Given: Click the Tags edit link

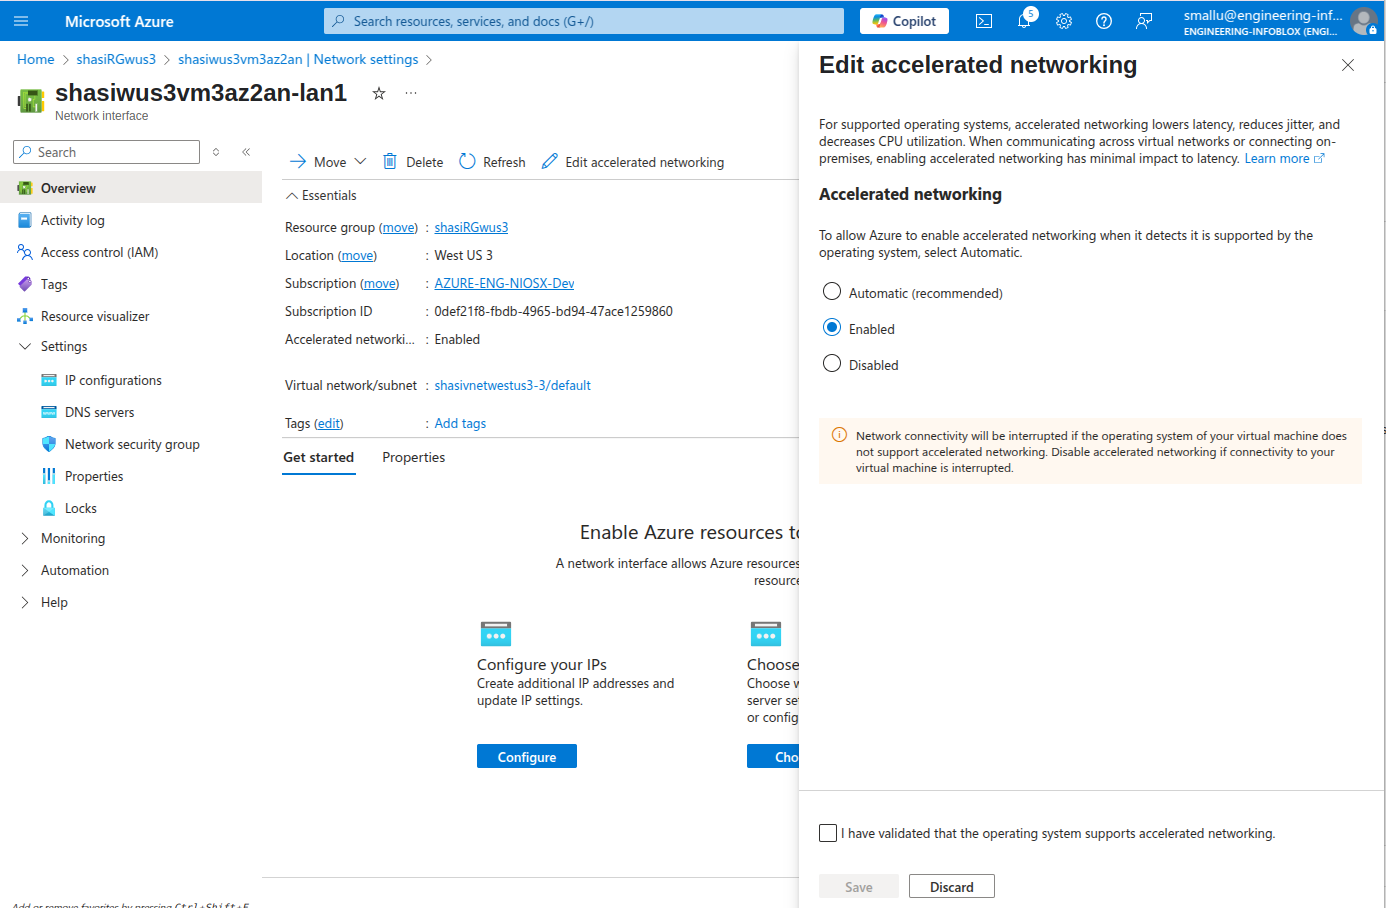Looking at the screenshot, I should coord(329,424).
